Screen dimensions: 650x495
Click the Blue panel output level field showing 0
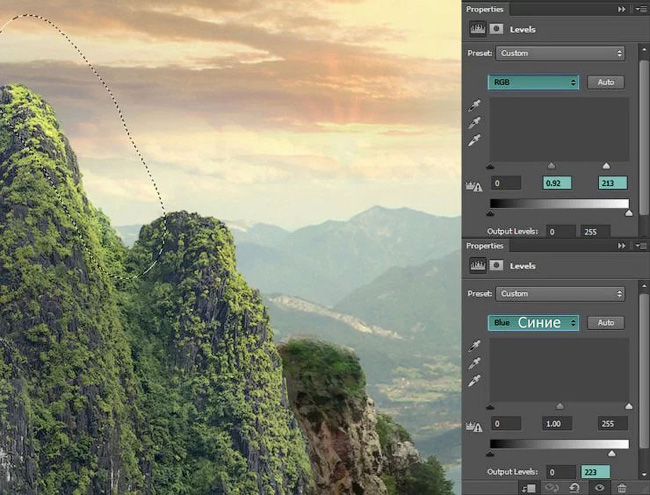click(561, 472)
